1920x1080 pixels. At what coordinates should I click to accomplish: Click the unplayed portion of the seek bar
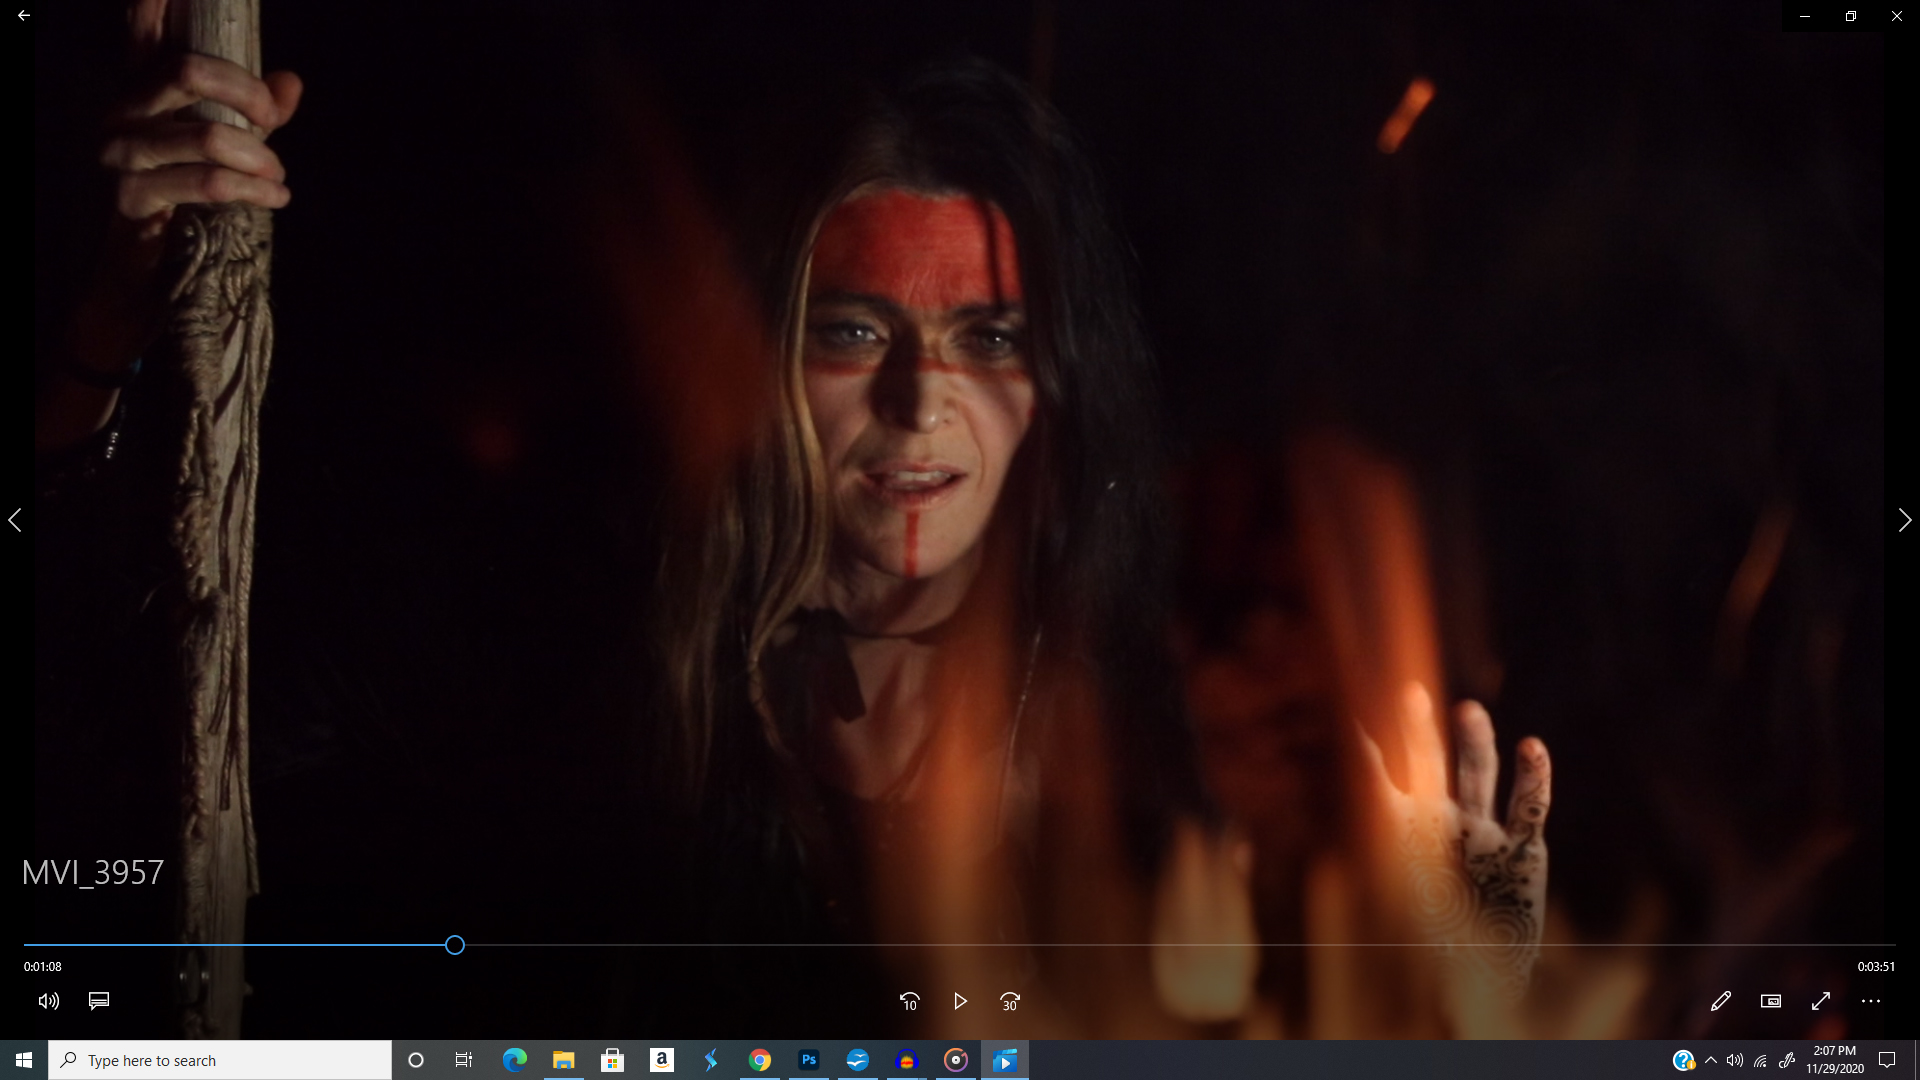[x=1180, y=945]
